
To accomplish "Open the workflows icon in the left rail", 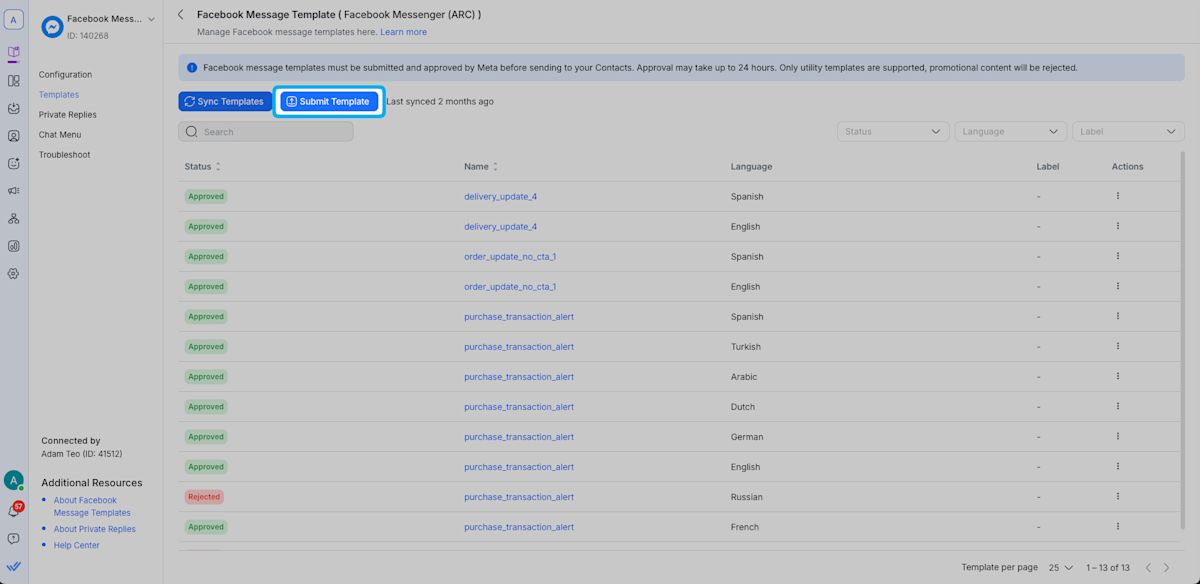I will 14,218.
